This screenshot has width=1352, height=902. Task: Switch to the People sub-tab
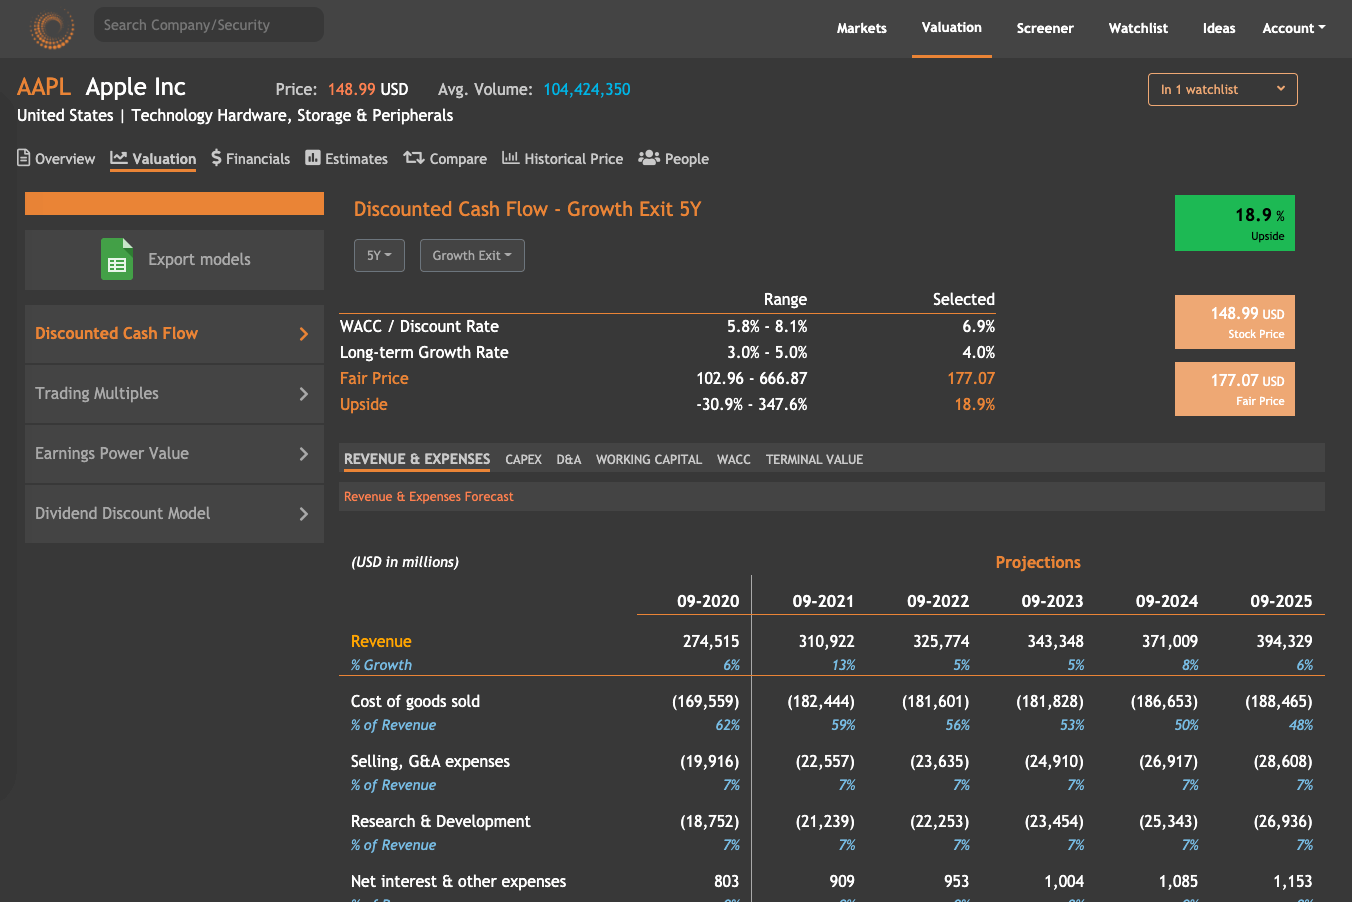point(673,158)
